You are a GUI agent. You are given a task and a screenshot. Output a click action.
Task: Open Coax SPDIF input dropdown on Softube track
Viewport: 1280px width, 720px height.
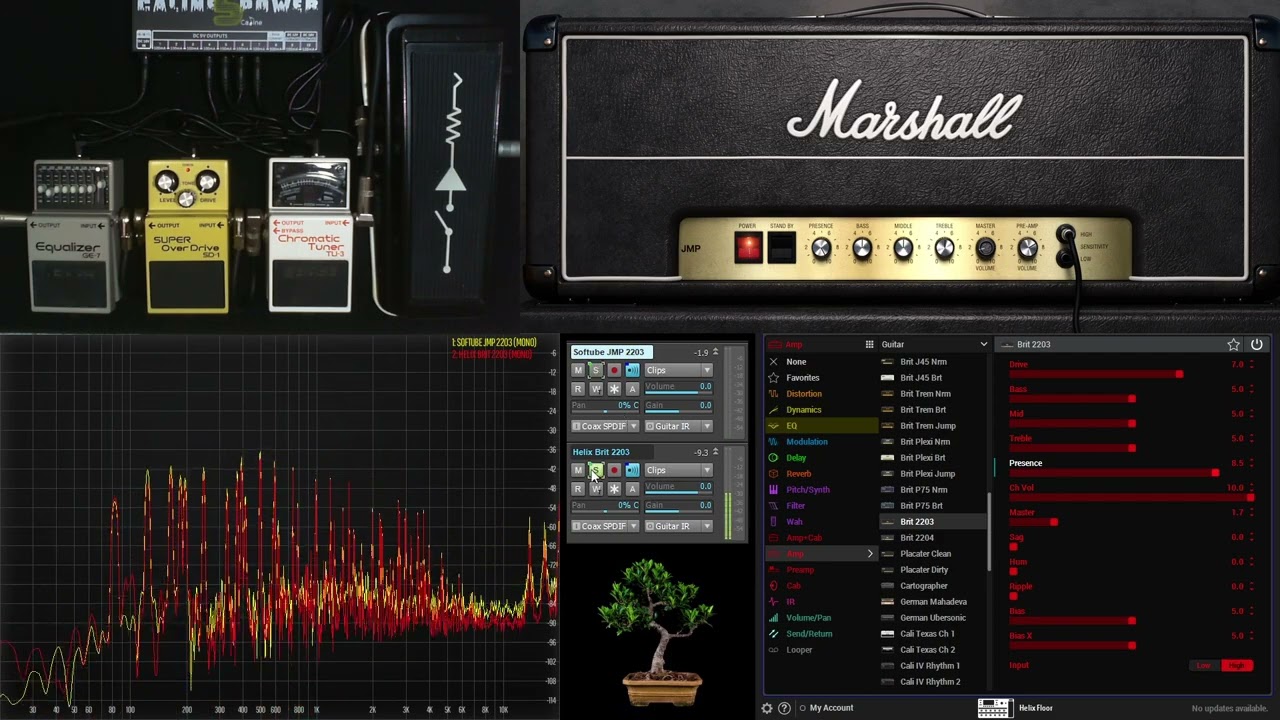pyautogui.click(x=605, y=426)
